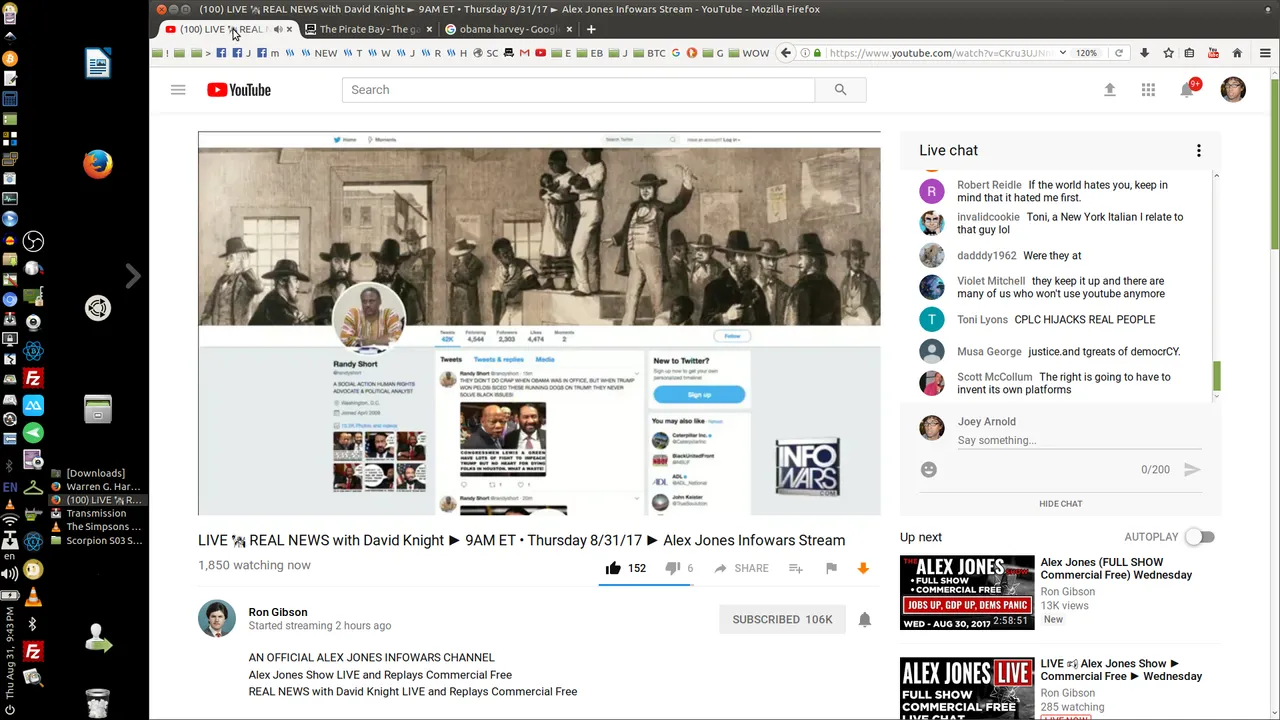Screen dimensions: 1280x720
Task: Go back with Firefox back arrow
Action: point(786,53)
